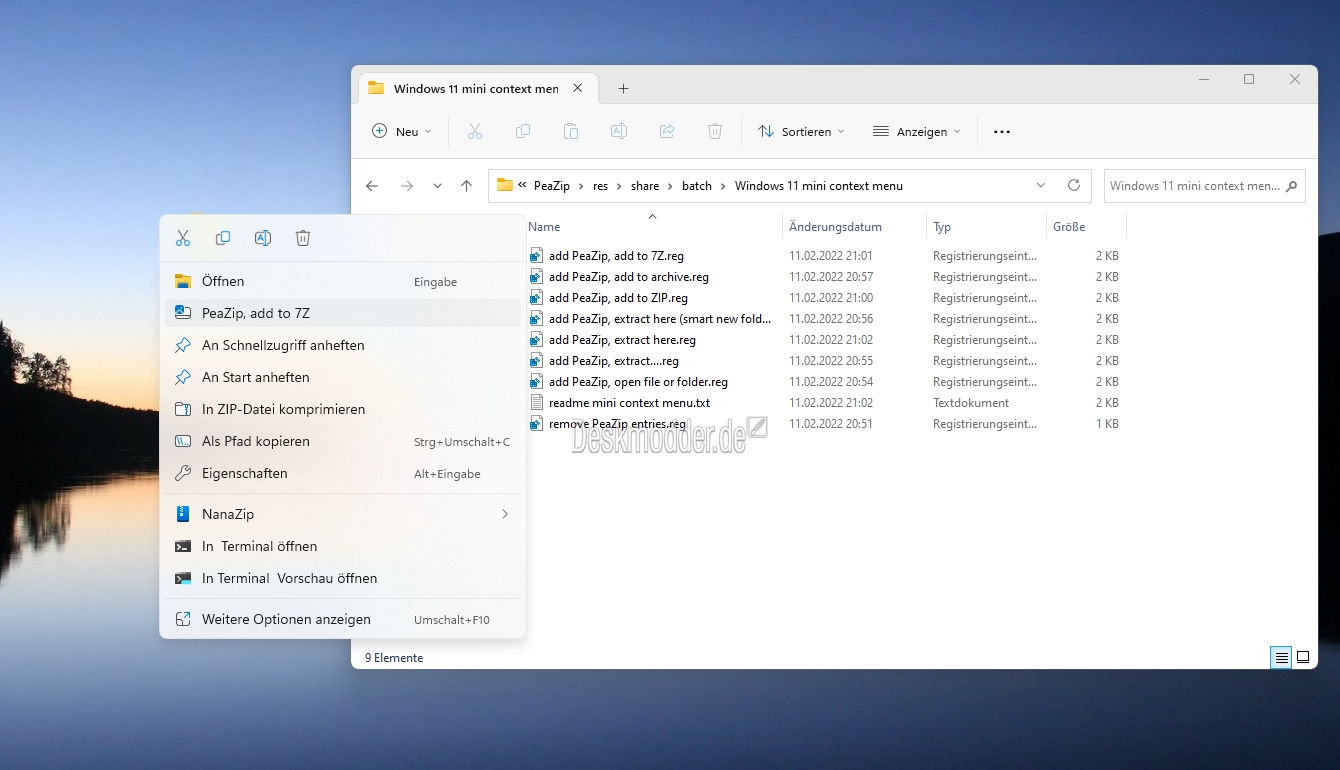Click the search box in Explorer
This screenshot has width=1340, height=770.
coord(1205,185)
